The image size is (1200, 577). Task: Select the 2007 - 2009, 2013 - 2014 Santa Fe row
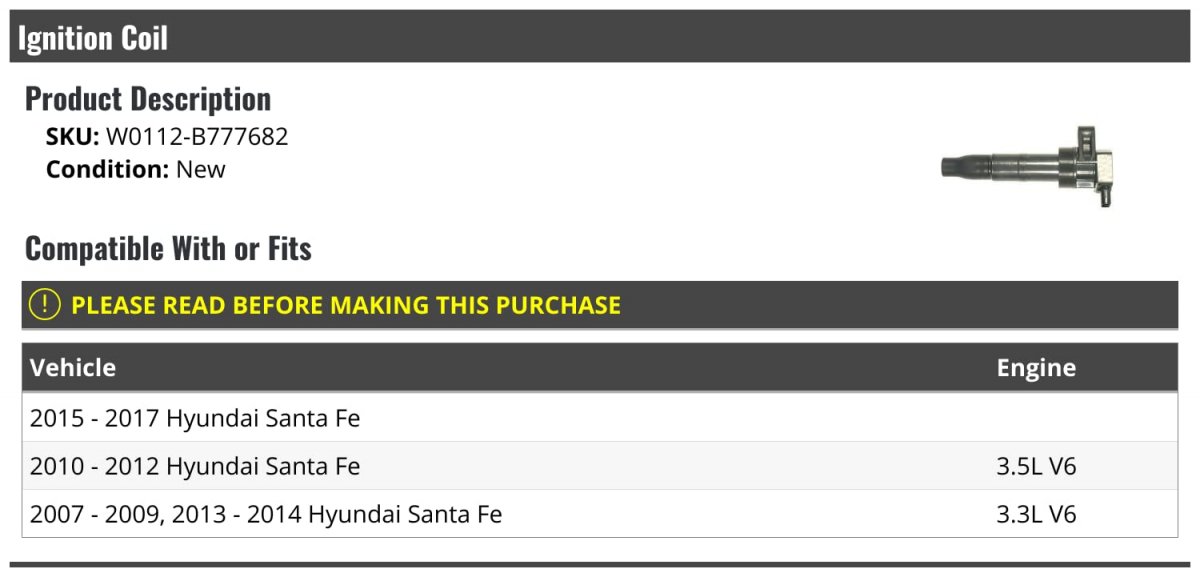coord(266,515)
